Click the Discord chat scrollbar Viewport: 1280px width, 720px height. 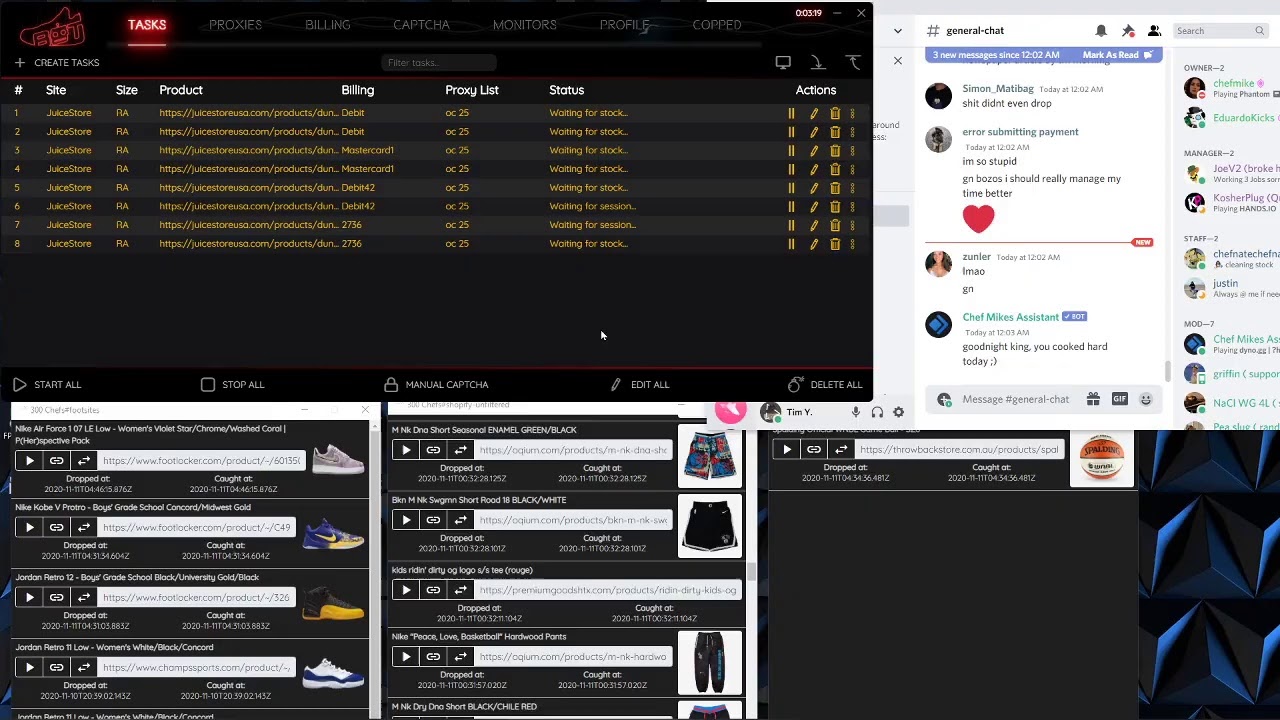point(1167,371)
